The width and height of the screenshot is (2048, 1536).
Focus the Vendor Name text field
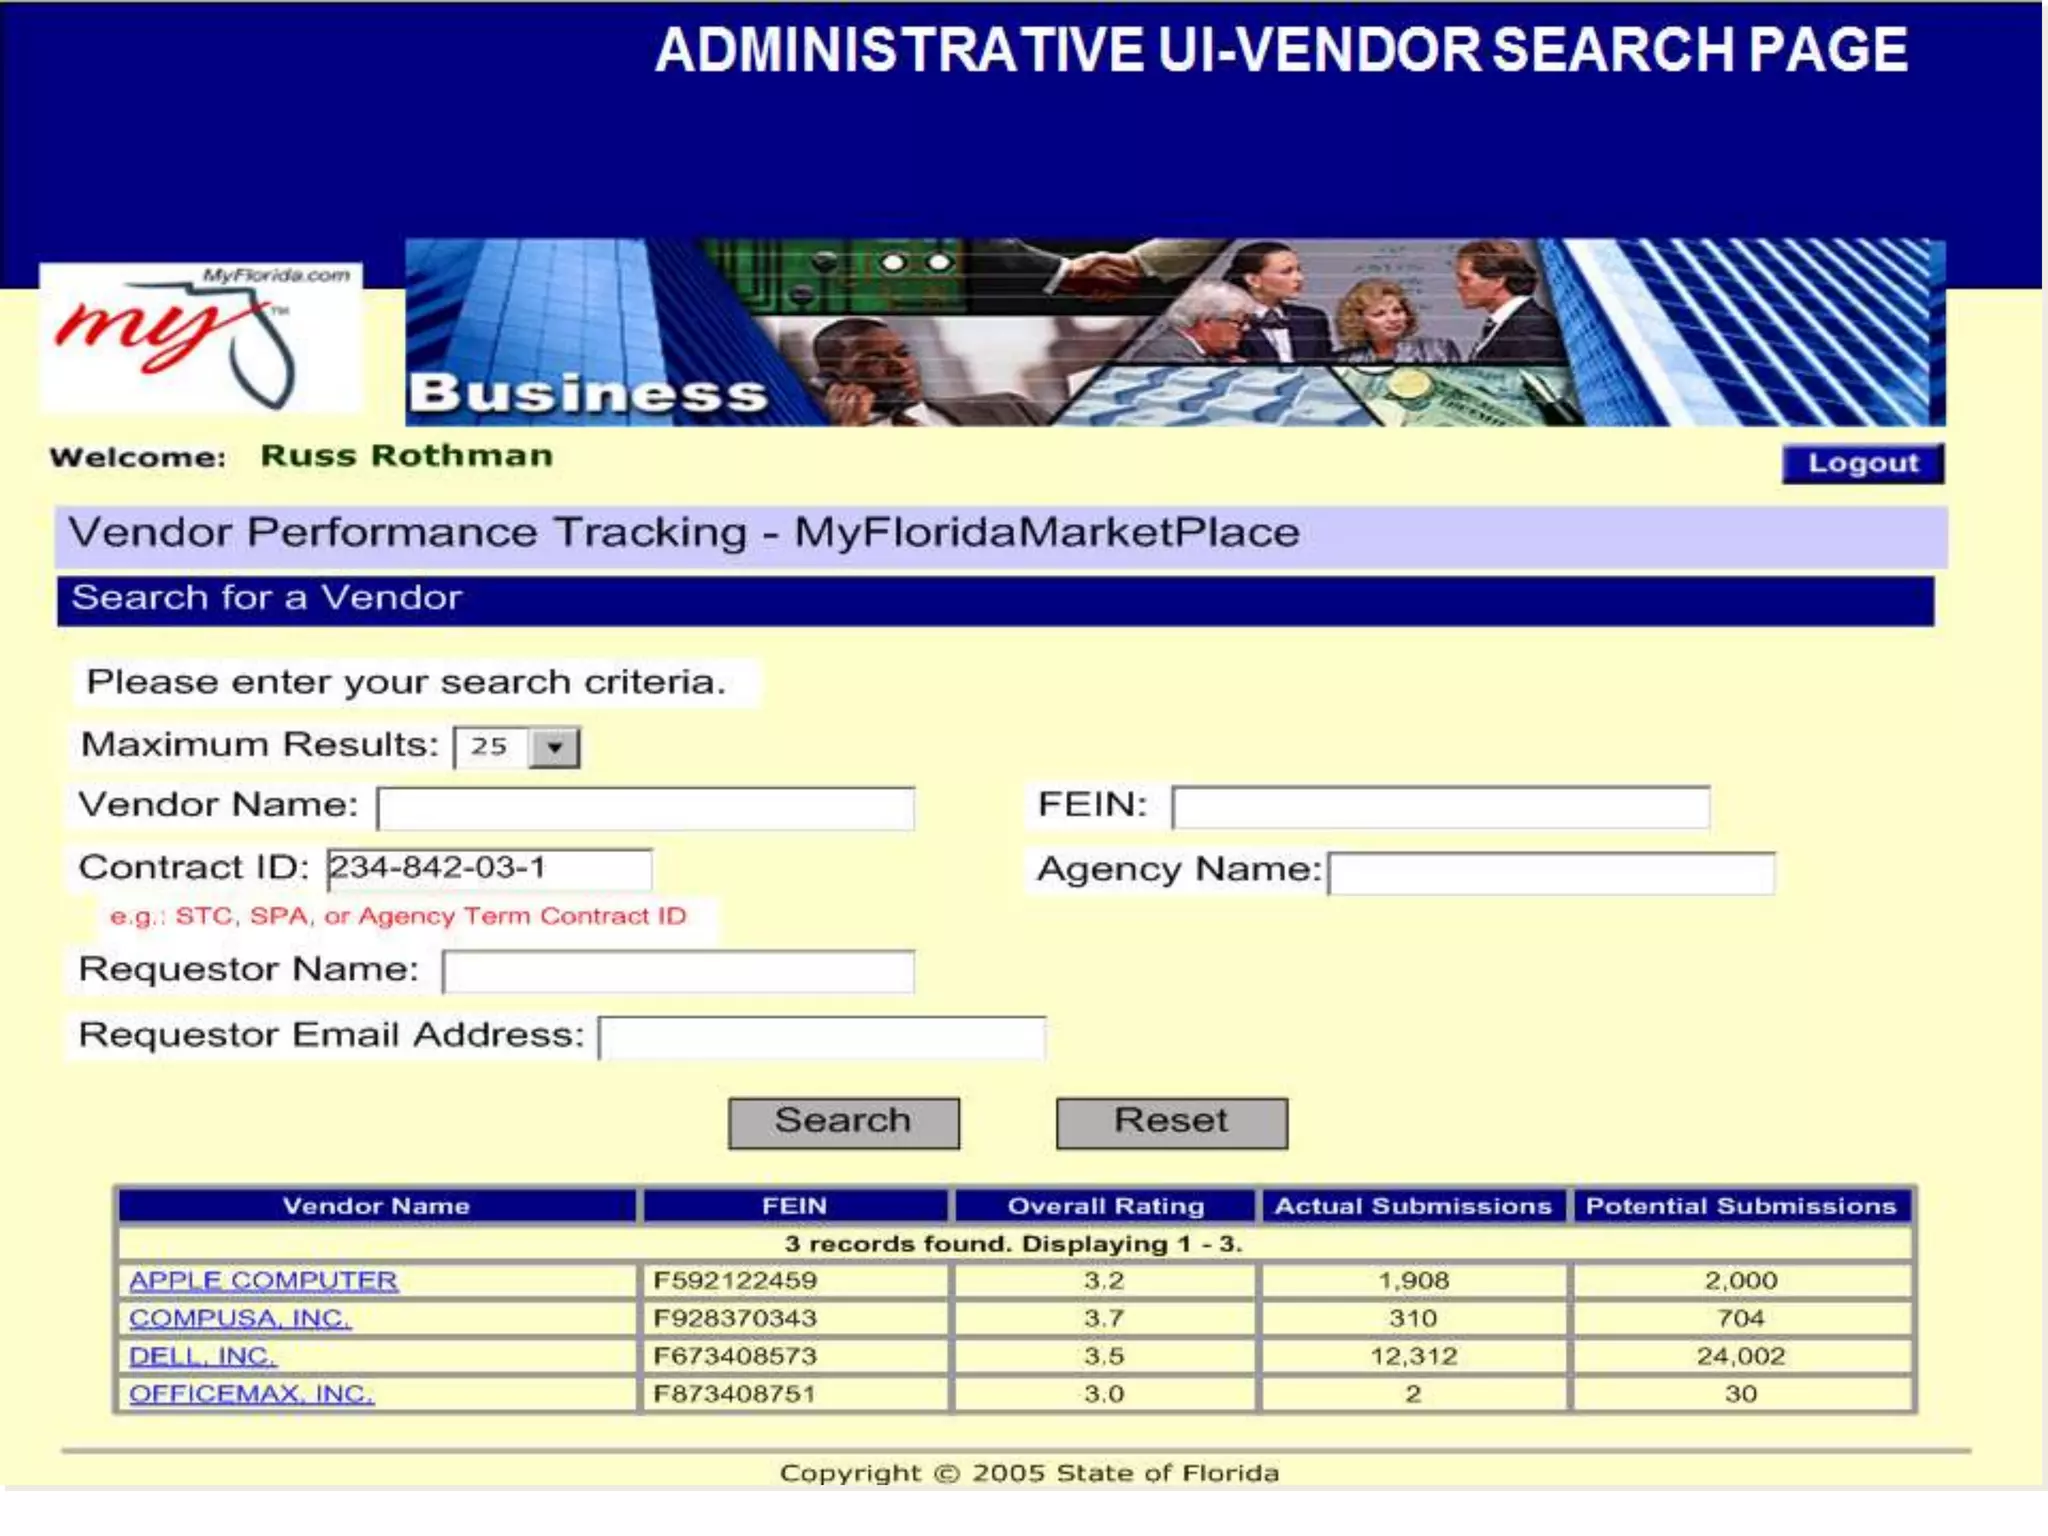pos(646,809)
